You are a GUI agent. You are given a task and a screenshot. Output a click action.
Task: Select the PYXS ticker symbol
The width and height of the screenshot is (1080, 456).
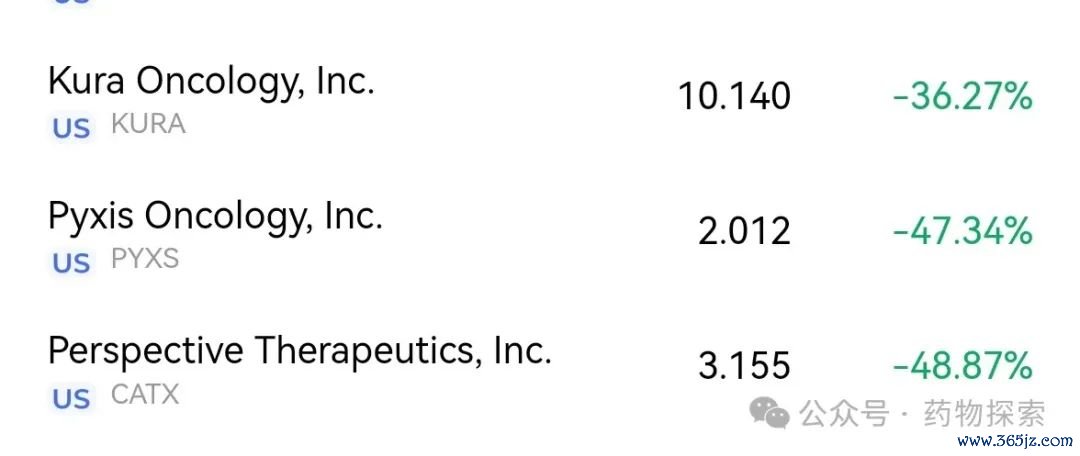pos(145,259)
